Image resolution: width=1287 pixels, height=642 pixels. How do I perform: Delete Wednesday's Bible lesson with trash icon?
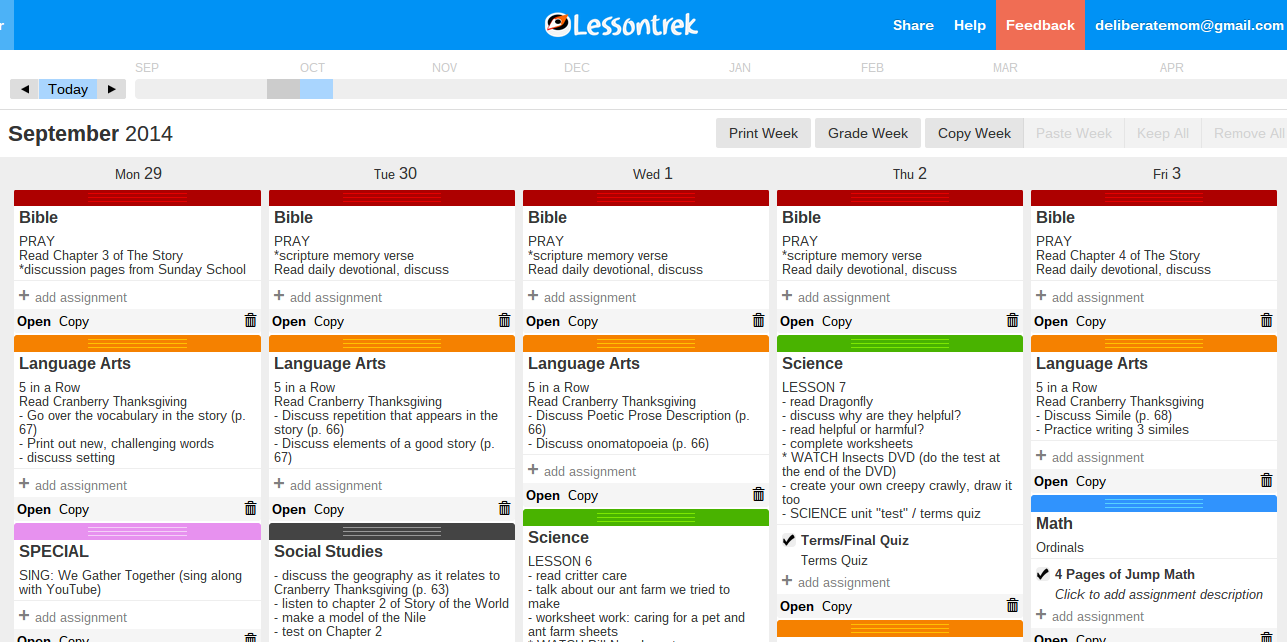[758, 320]
